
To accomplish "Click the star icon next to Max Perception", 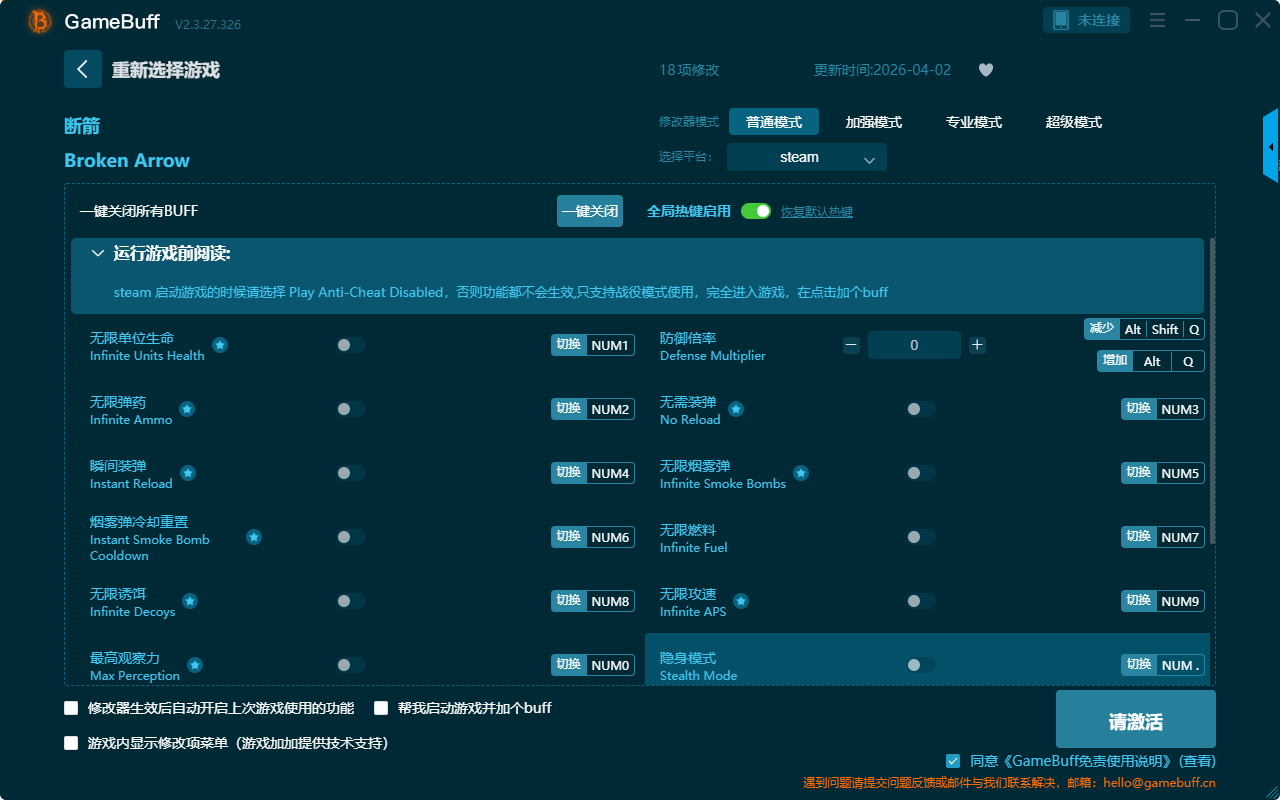I will (x=195, y=665).
